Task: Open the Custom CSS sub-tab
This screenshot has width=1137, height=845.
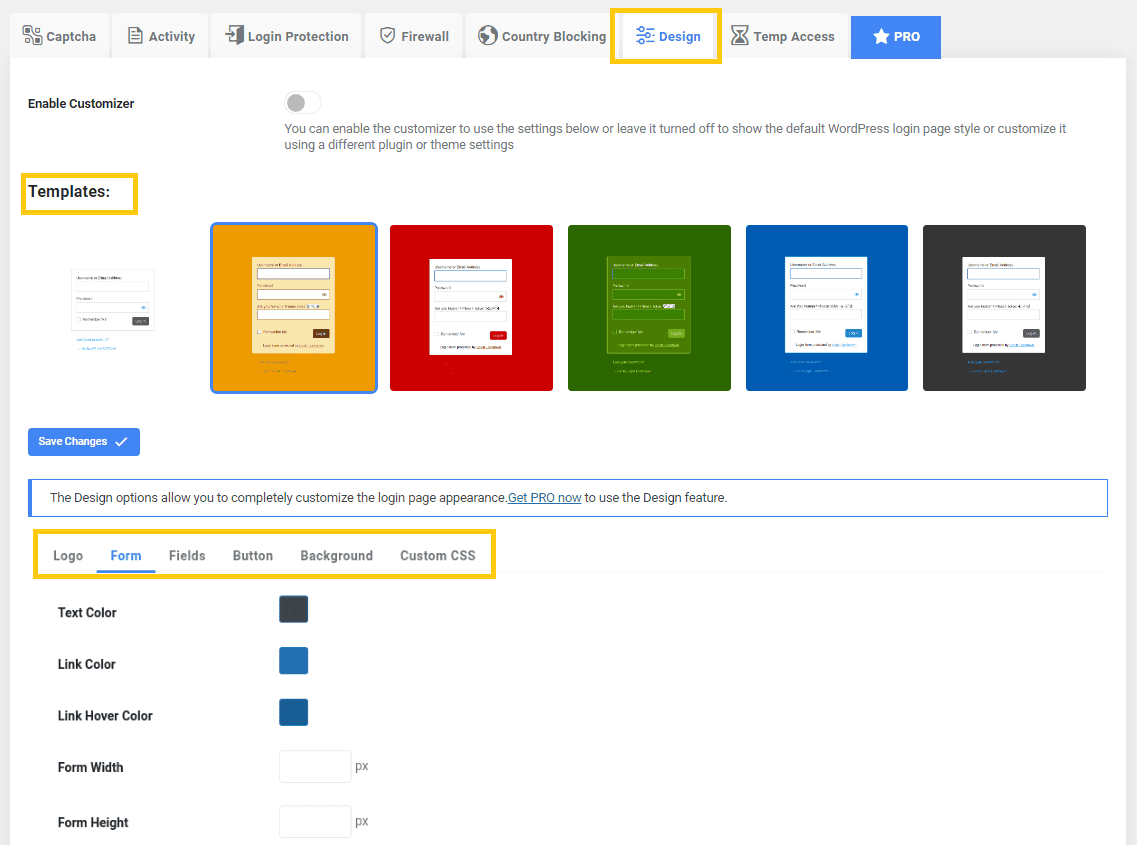Action: (437, 556)
